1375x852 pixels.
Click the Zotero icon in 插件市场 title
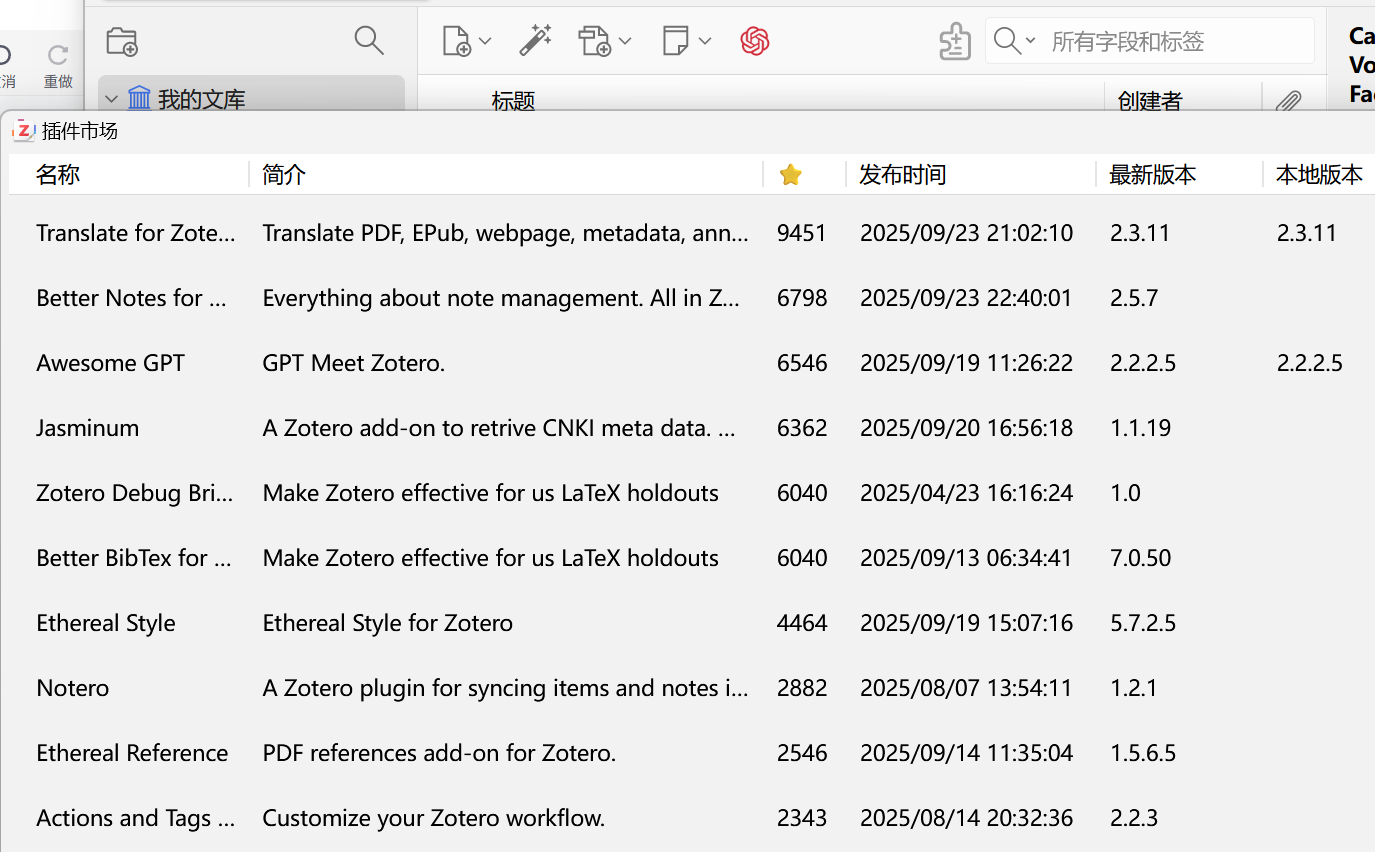(x=24, y=130)
